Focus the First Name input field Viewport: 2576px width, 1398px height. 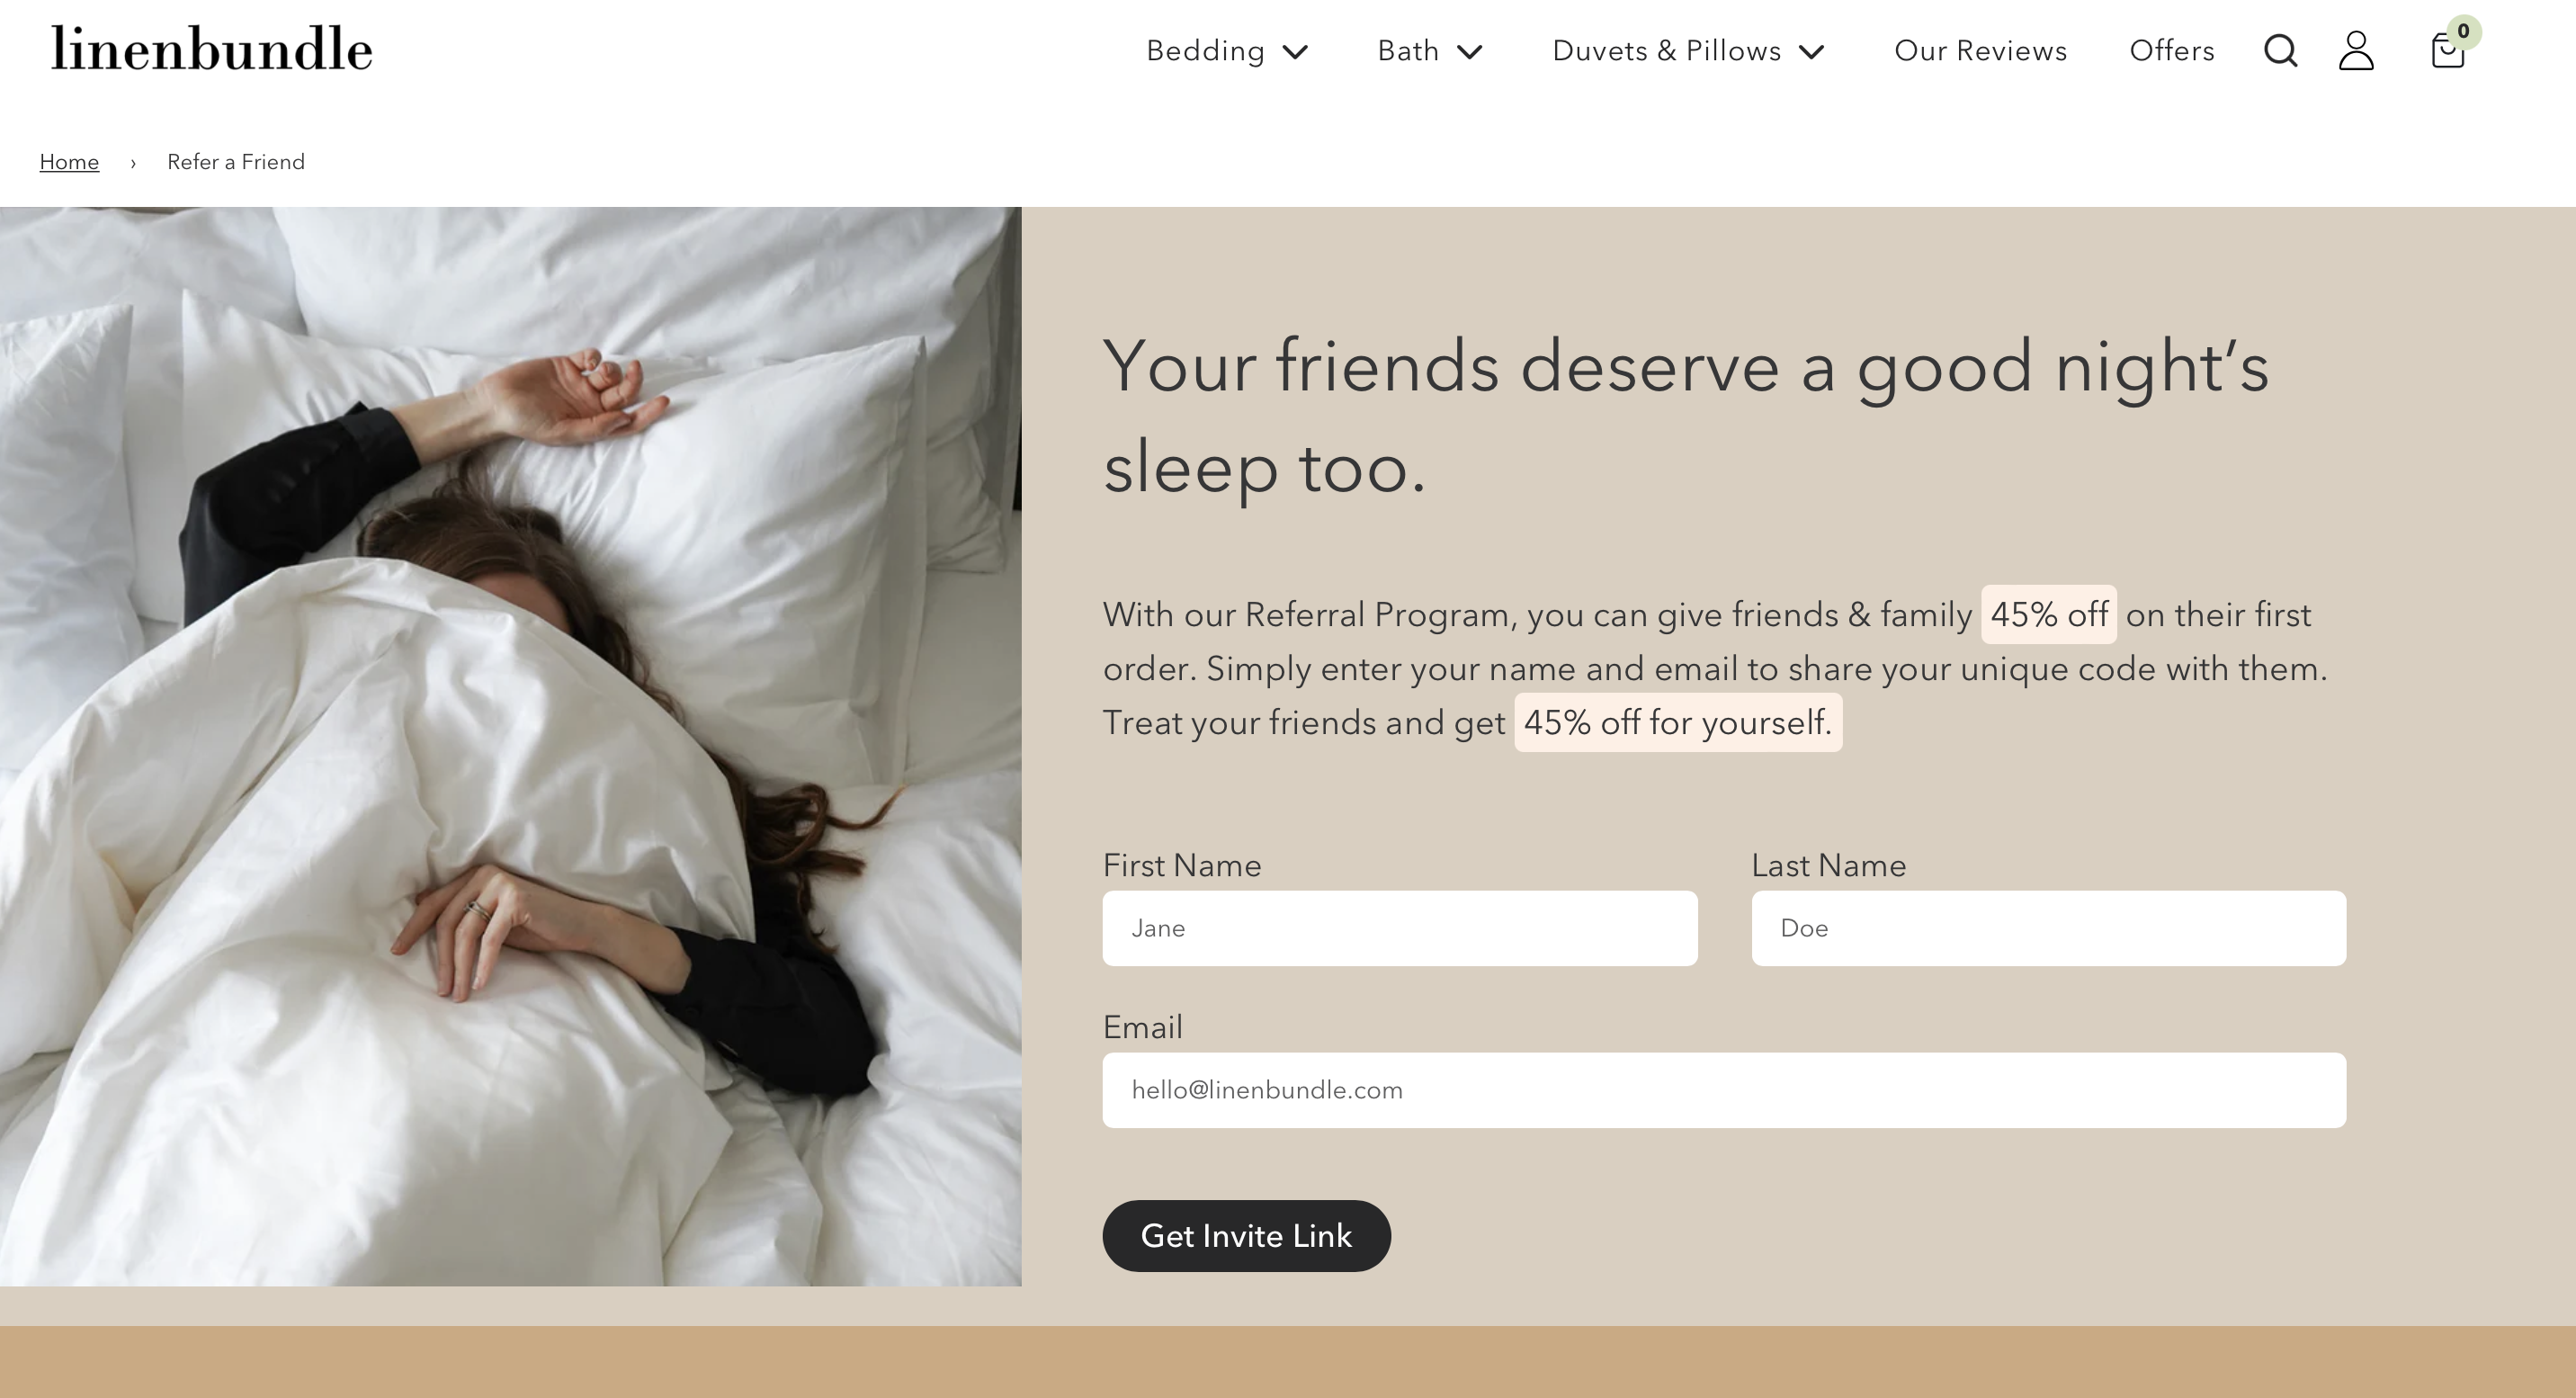coord(1400,928)
